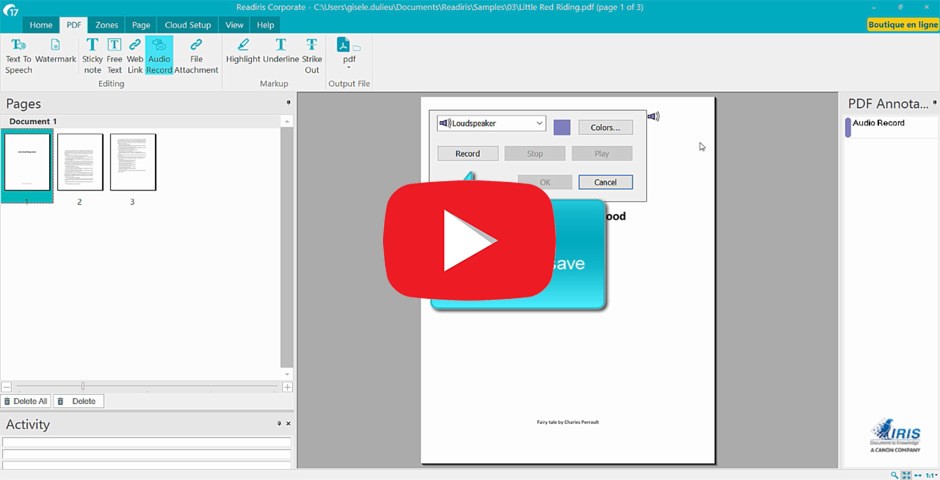This screenshot has width=940, height=480.
Task: Click the Pages scrollbar up arrow
Action: (287, 121)
